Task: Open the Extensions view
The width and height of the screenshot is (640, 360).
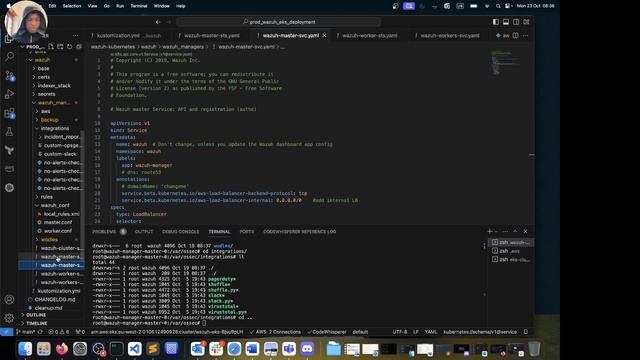Action: pos(9,113)
